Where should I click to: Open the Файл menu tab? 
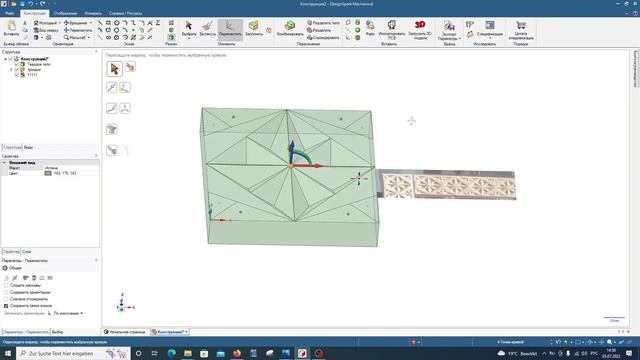tap(10, 13)
